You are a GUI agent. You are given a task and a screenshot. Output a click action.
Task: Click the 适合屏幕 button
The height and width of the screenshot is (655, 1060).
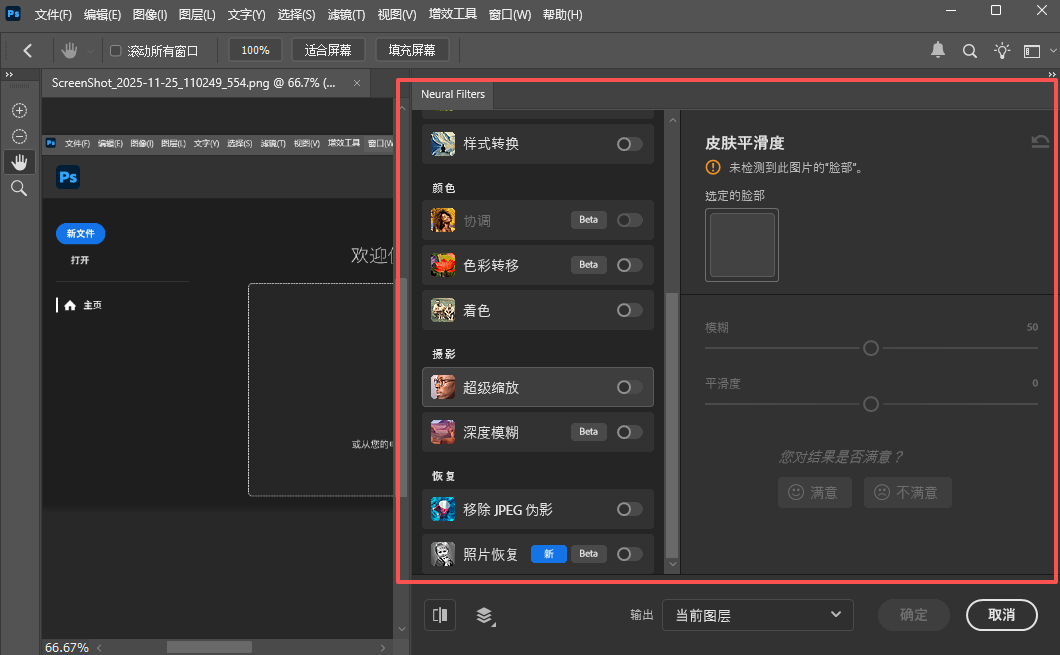328,50
